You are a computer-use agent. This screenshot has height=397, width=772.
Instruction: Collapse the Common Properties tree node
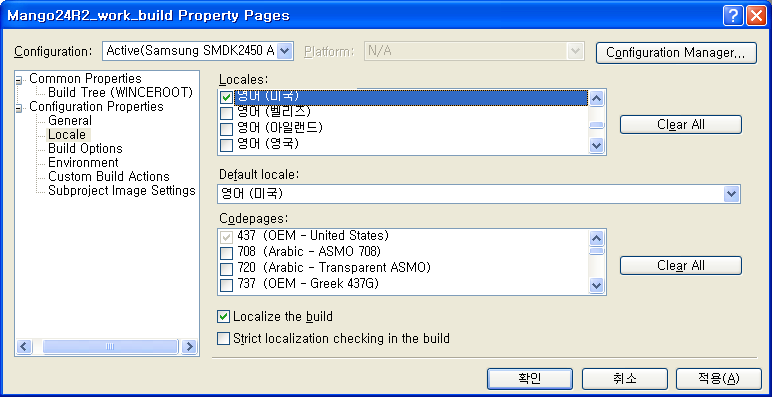(19, 79)
